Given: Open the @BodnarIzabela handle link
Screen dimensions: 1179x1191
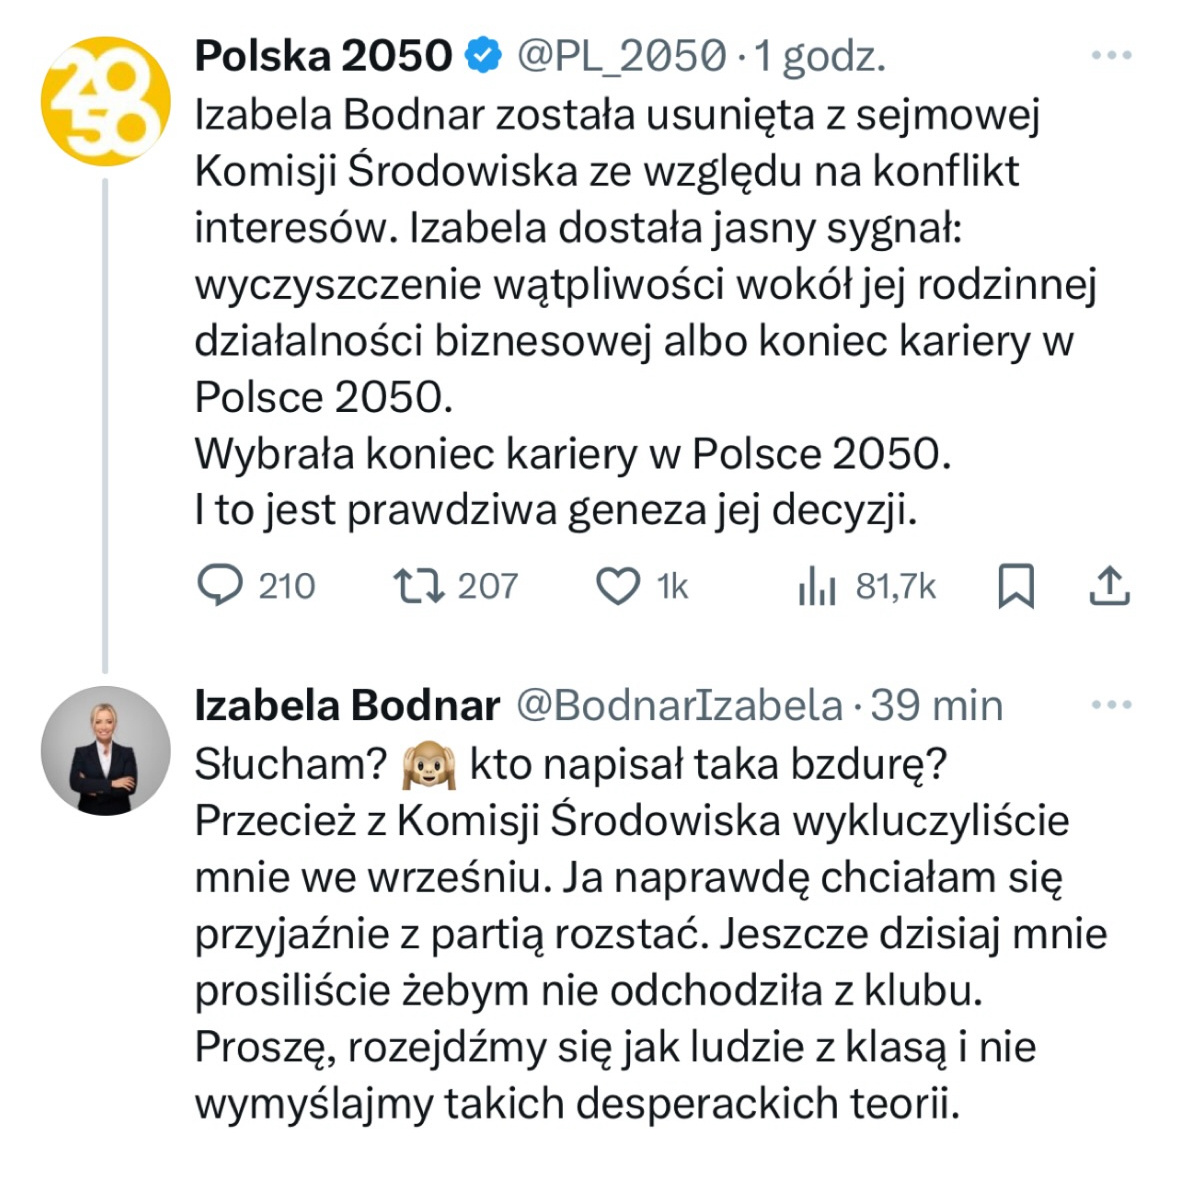Looking at the screenshot, I should click(x=679, y=706).
